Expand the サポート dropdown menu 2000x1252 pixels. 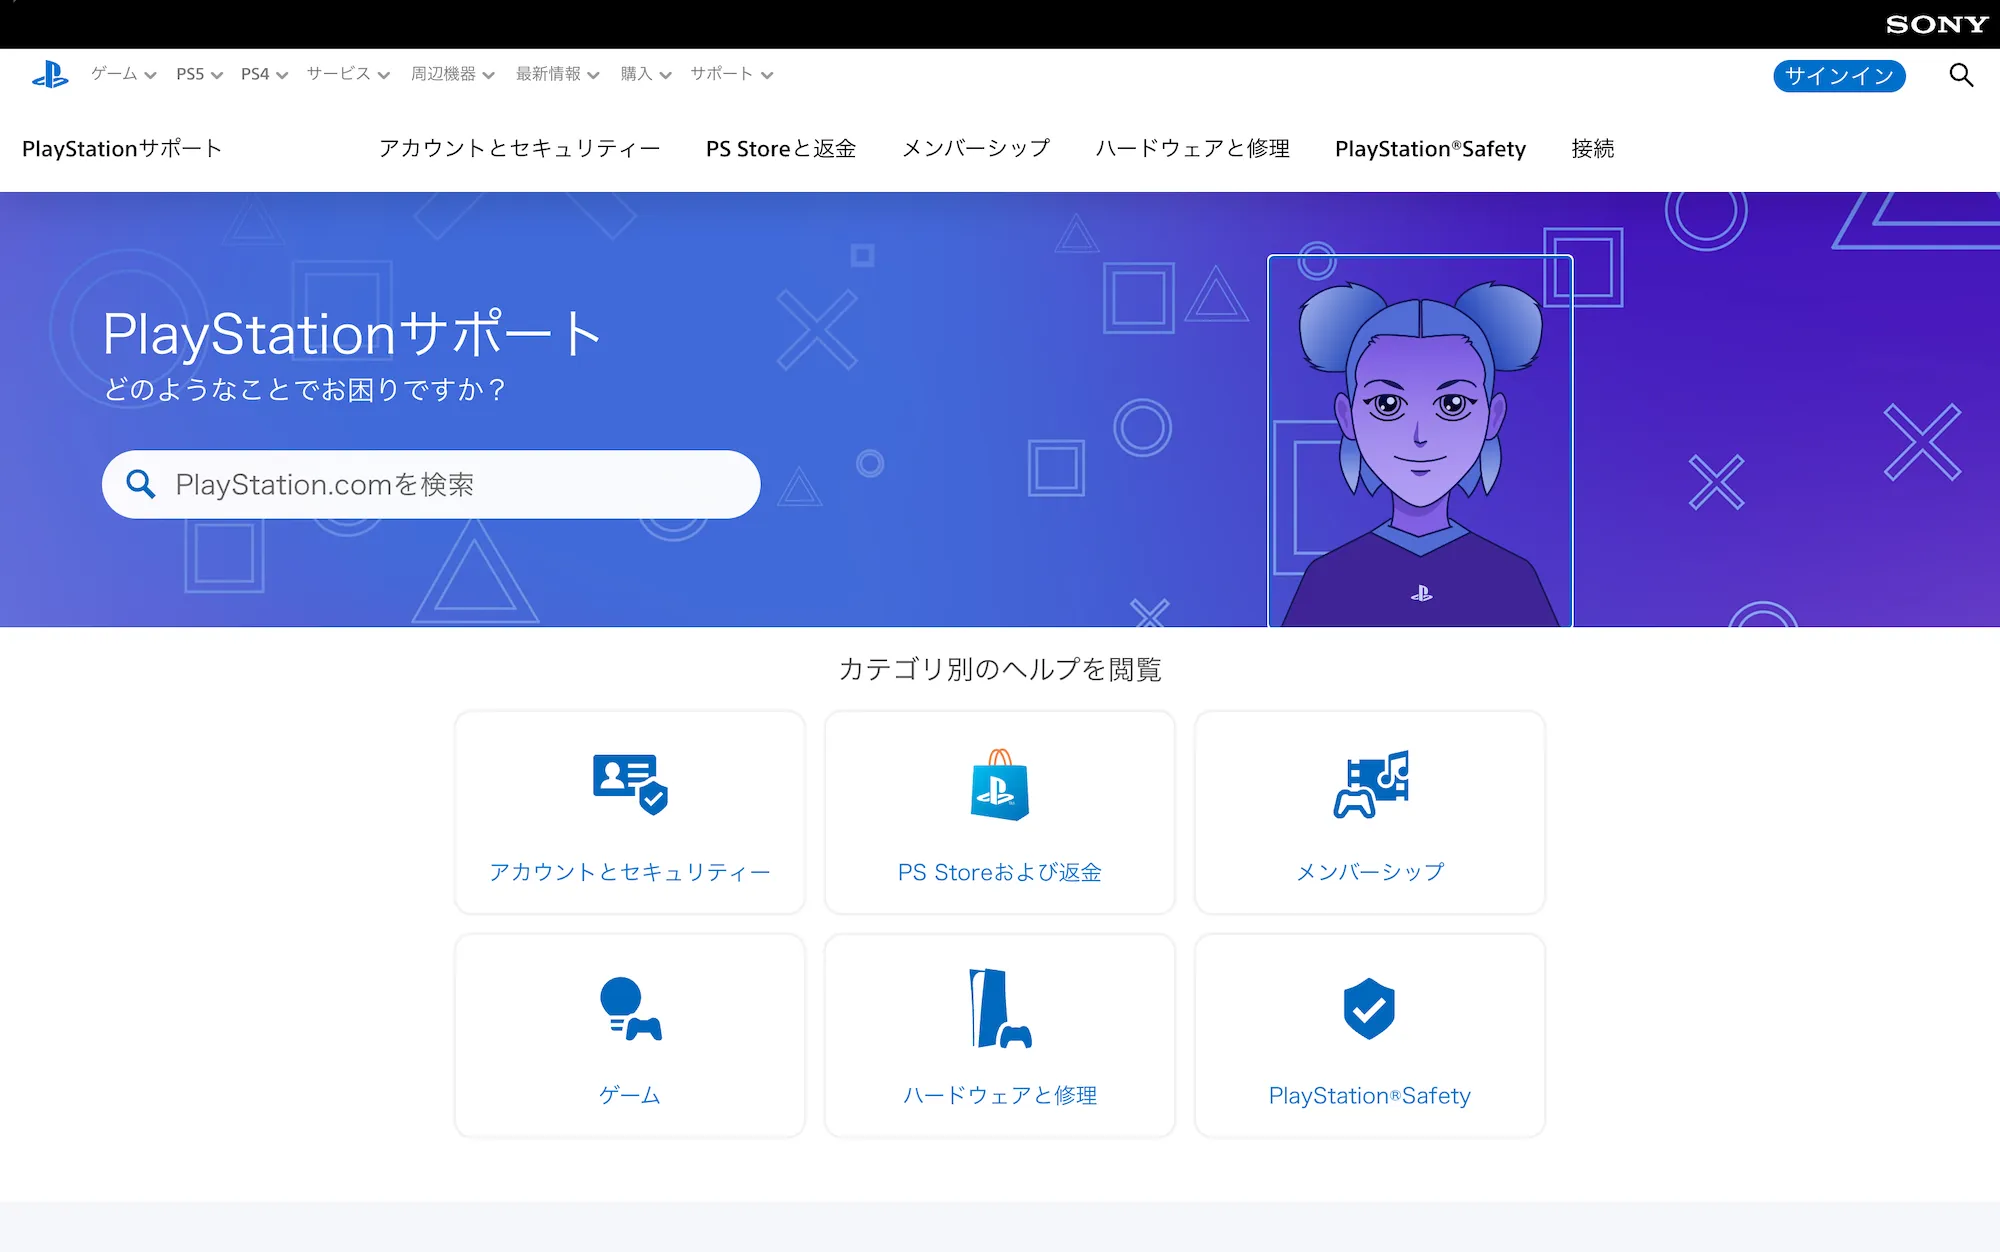[732, 74]
